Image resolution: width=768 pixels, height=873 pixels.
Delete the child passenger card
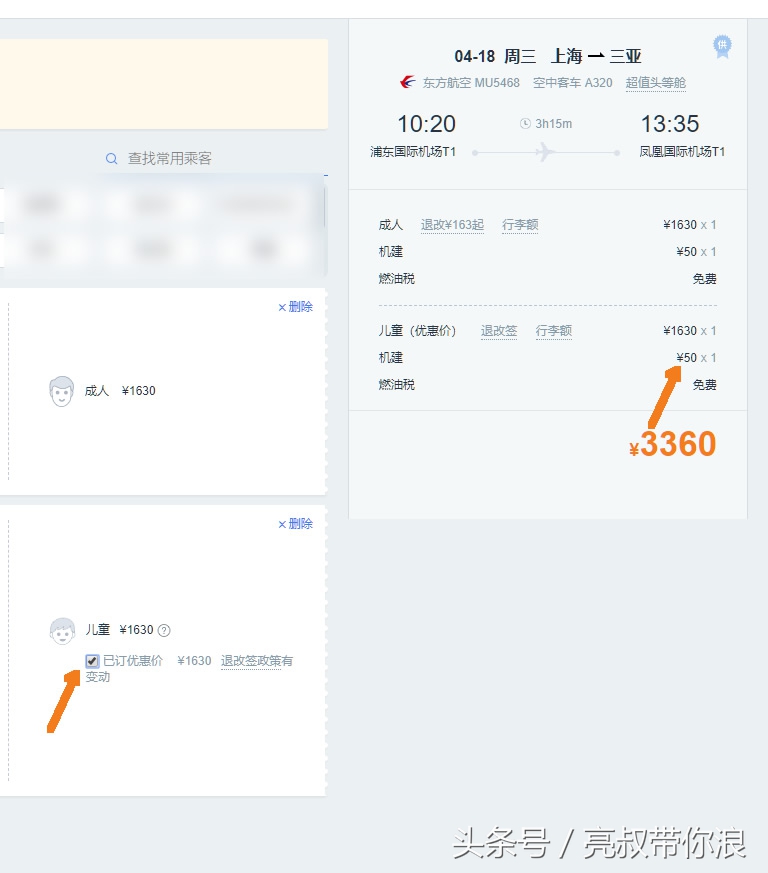point(296,524)
